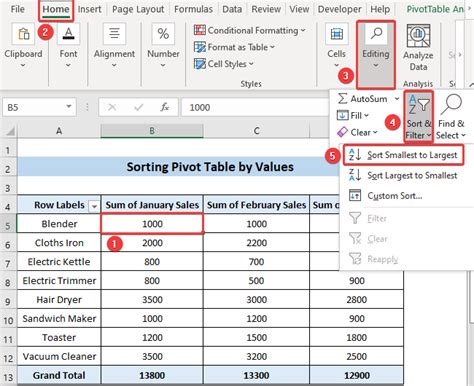Click the Format as Table icon
The image size is (474, 386).
pyautogui.click(x=200, y=47)
